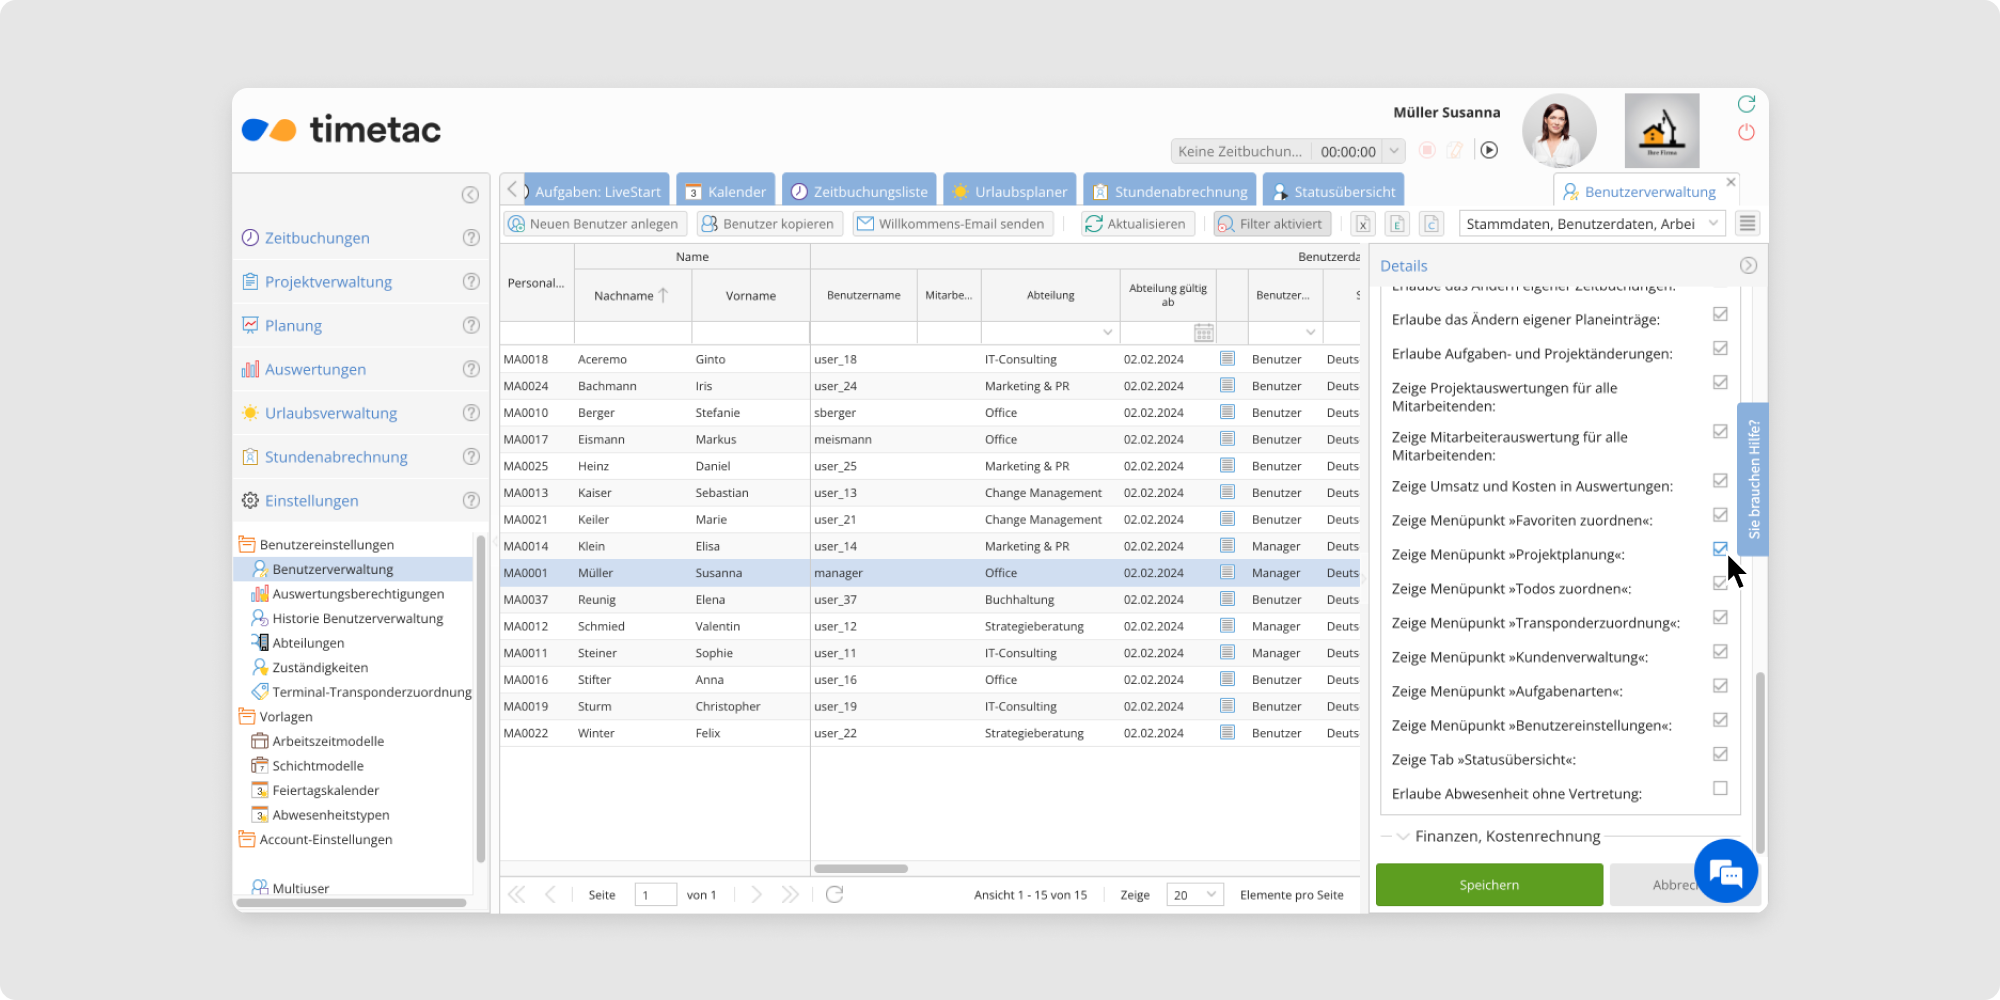2000x1000 pixels.
Task: Open the Zeitbuchungsliste tab
Action: tap(860, 191)
